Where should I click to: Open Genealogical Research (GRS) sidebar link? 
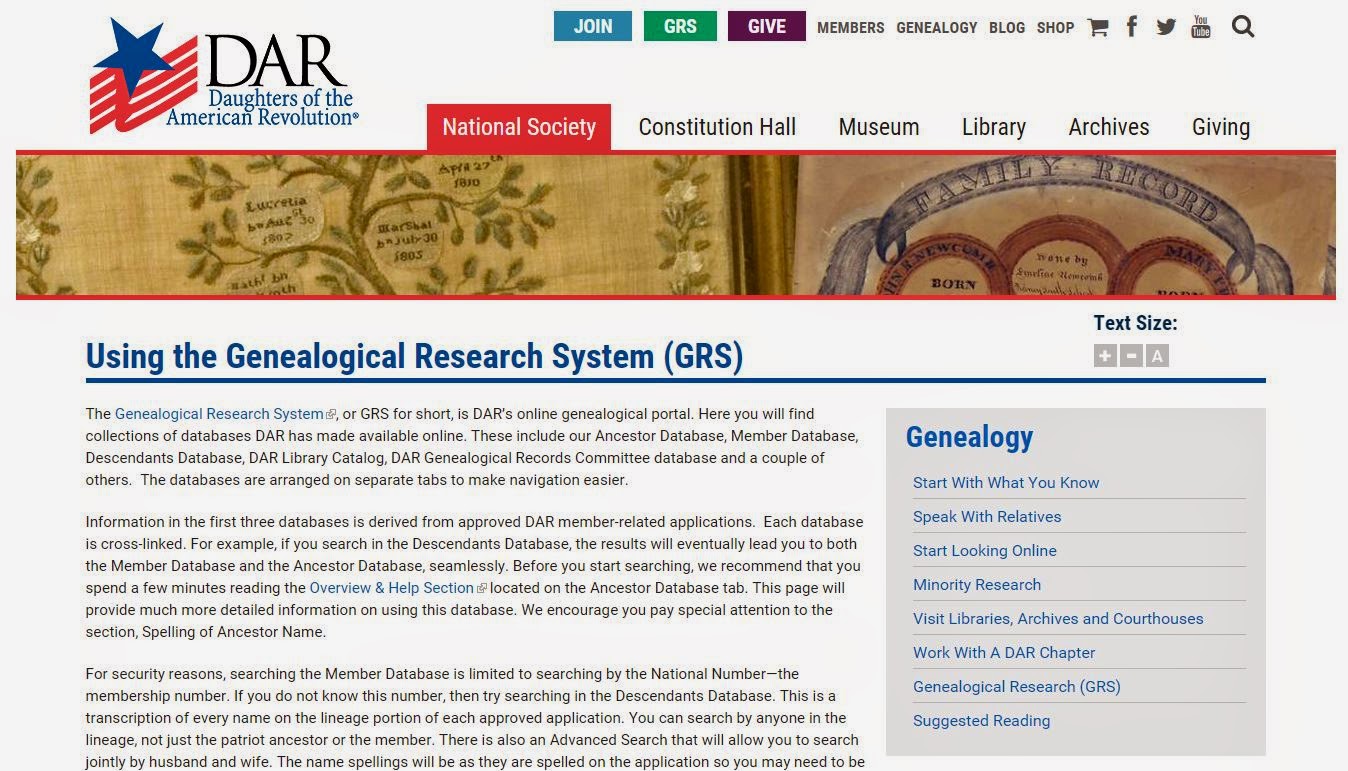pos(1017,686)
